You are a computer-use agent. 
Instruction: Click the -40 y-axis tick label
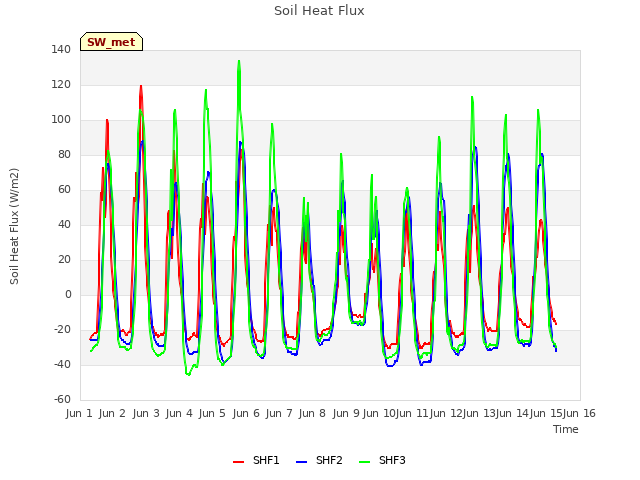pyautogui.click(x=62, y=364)
